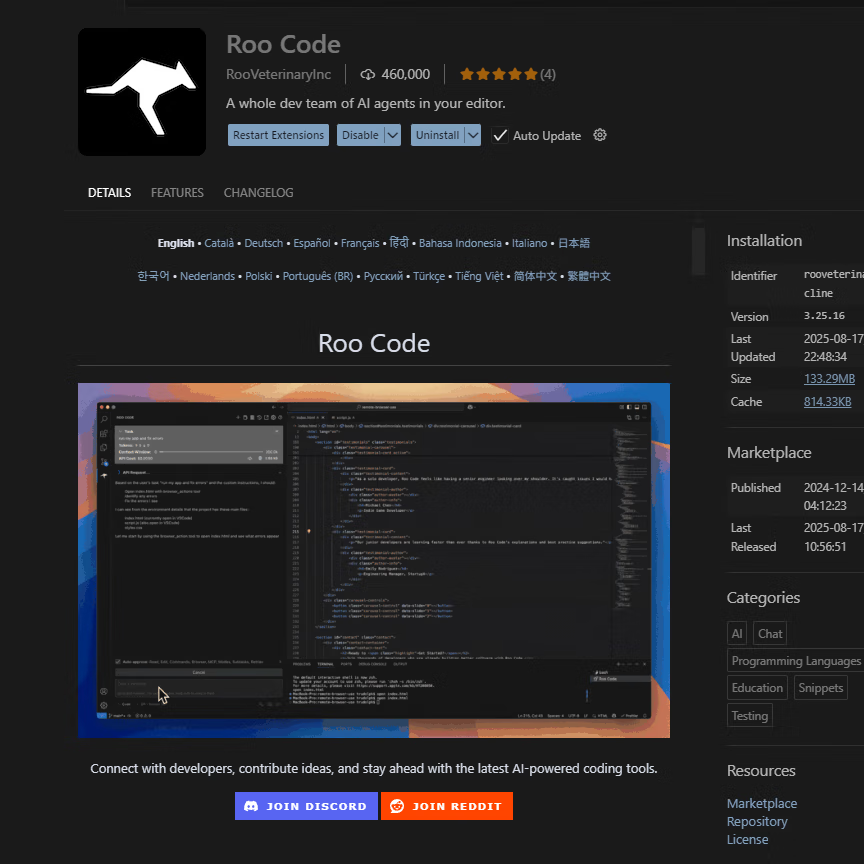Click the Join Discord badge

point(306,806)
